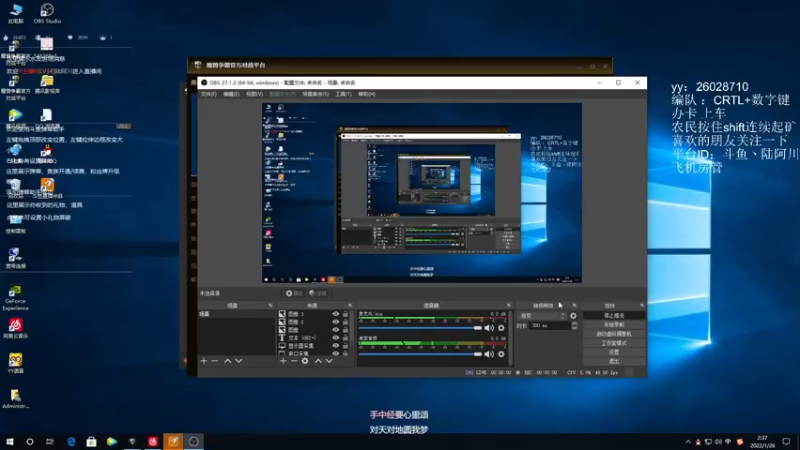The height and width of the screenshot is (450, 800).
Task: Click the transition duration 300 ms field
Action: 549,326
